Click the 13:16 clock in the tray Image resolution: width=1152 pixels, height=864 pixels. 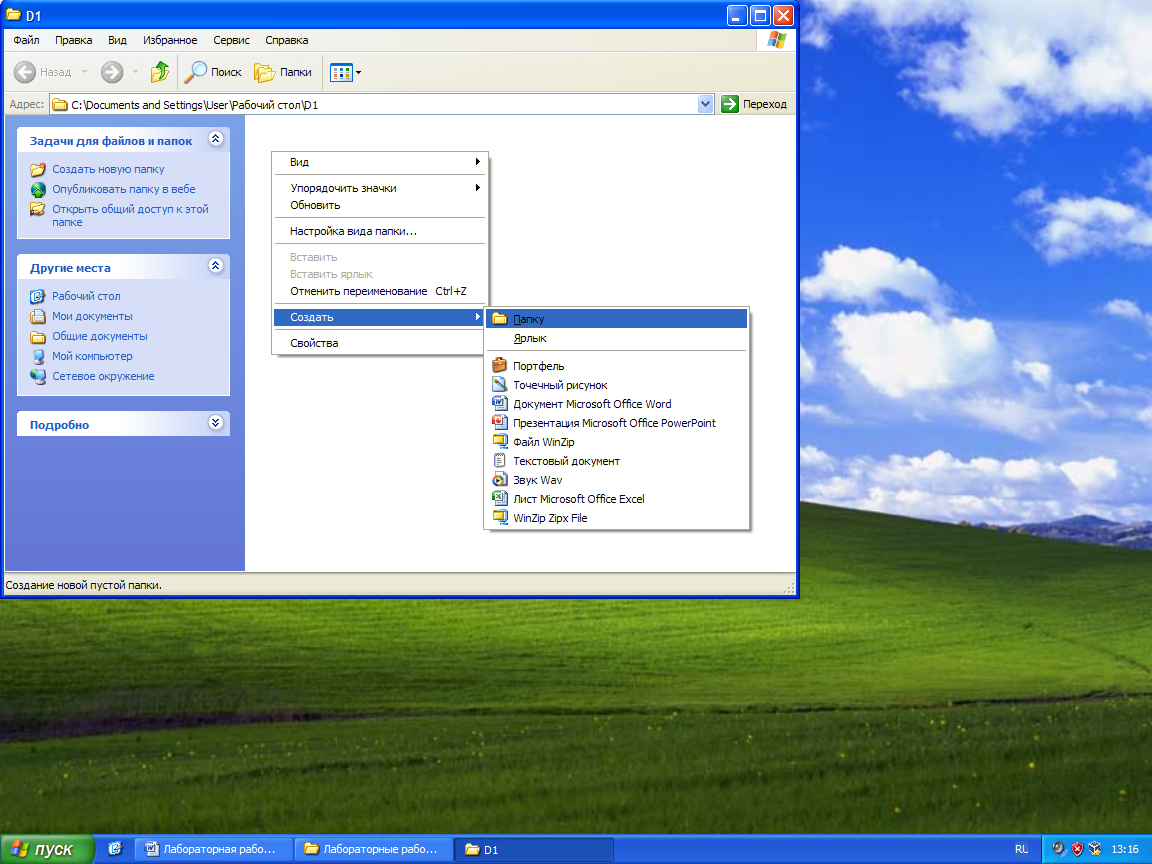click(1125, 849)
